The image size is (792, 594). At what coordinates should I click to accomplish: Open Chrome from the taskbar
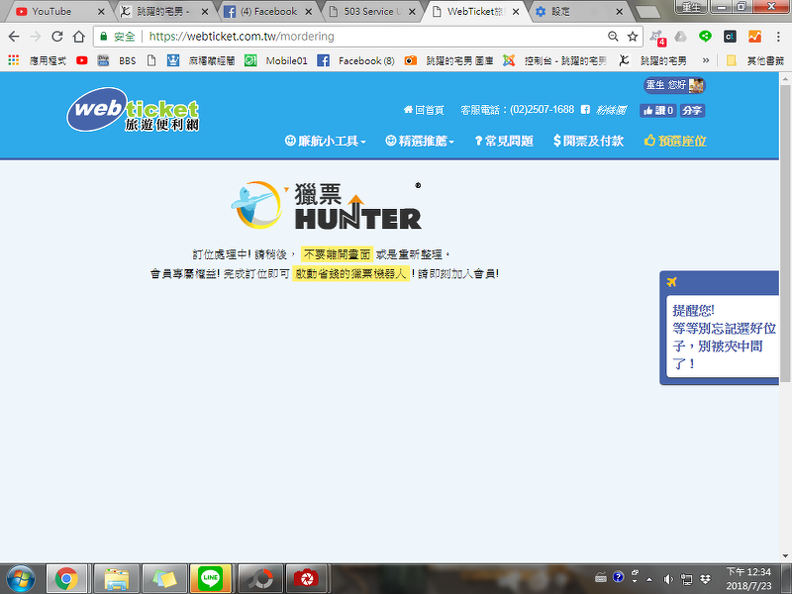67,578
